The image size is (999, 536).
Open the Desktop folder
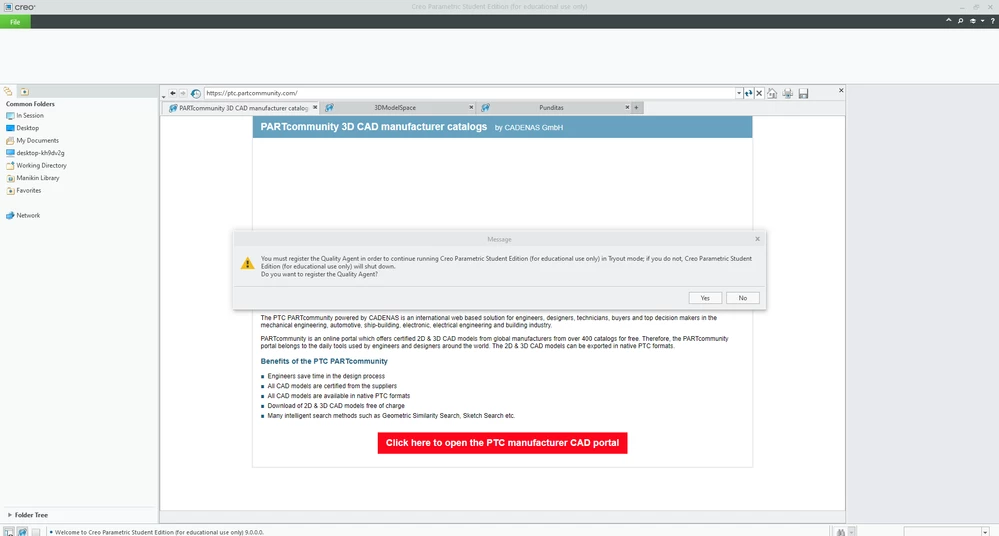tap(22, 128)
